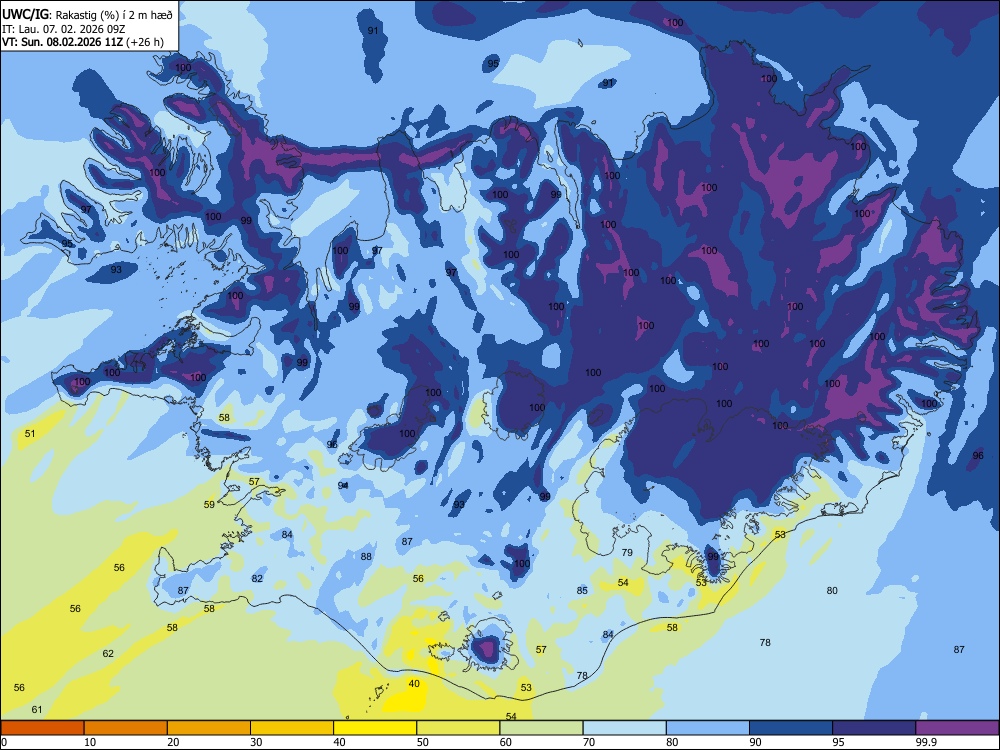The height and width of the screenshot is (750, 1000).
Task: Click the 30–40 amber legend swatch
Action: (x=292, y=728)
